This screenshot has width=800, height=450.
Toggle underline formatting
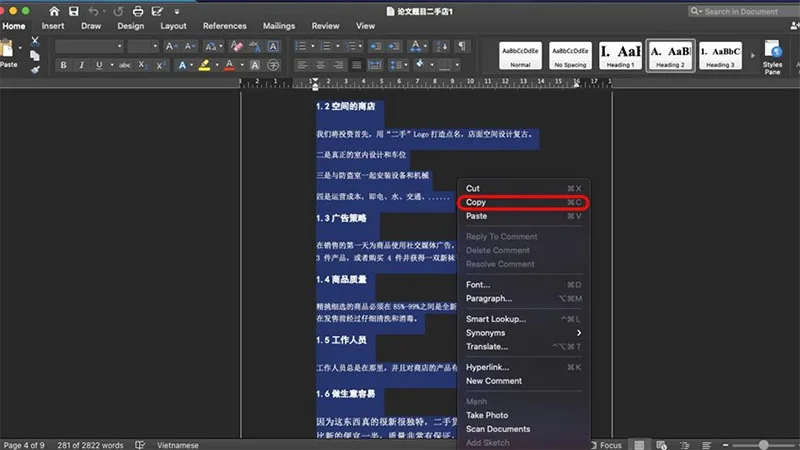(99, 65)
